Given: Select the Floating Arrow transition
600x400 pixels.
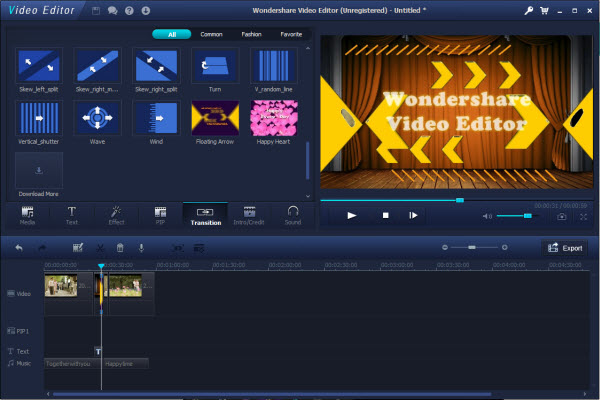Looking at the screenshot, I should click(215, 118).
